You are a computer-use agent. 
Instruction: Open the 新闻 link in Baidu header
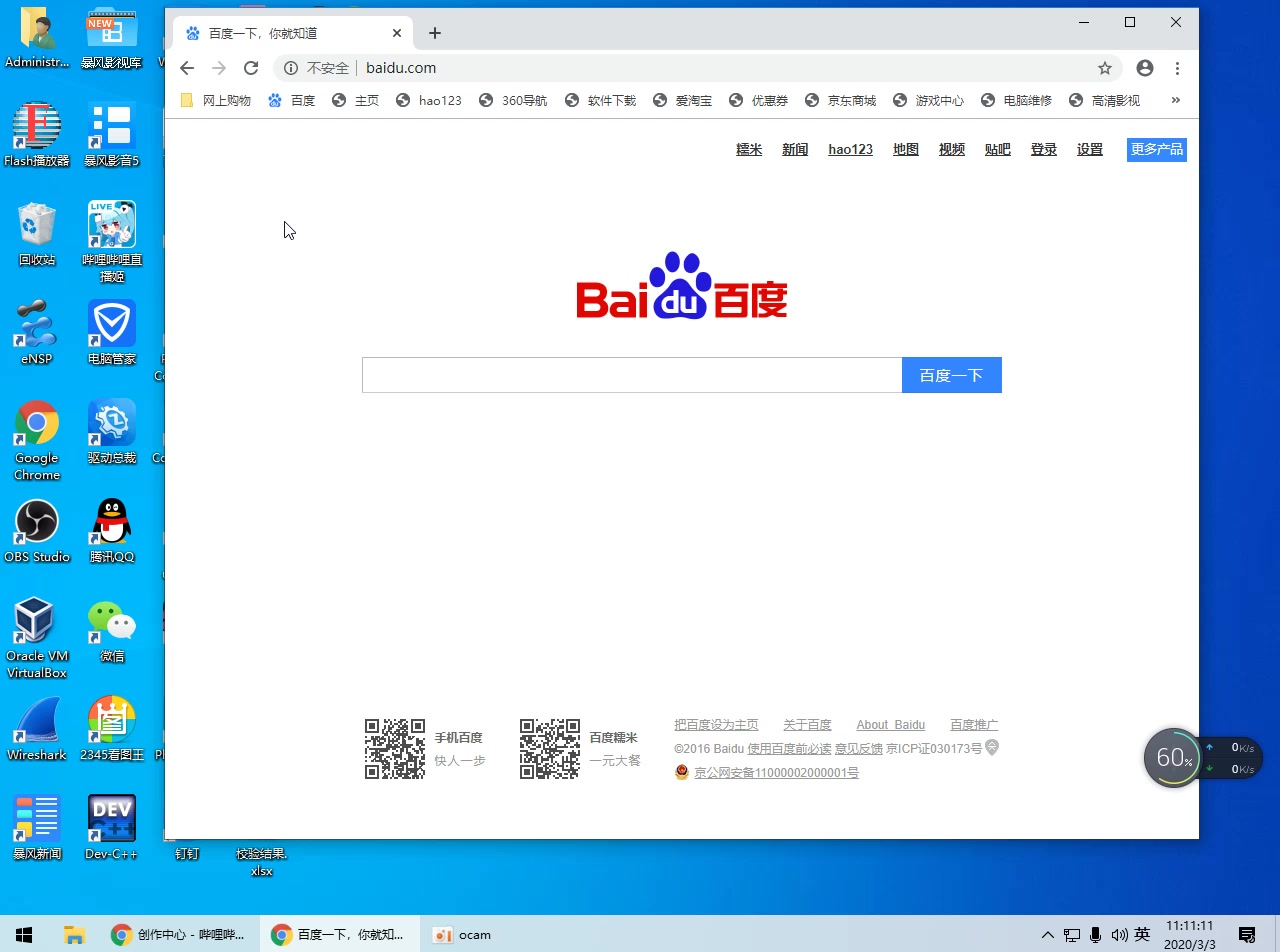(795, 149)
